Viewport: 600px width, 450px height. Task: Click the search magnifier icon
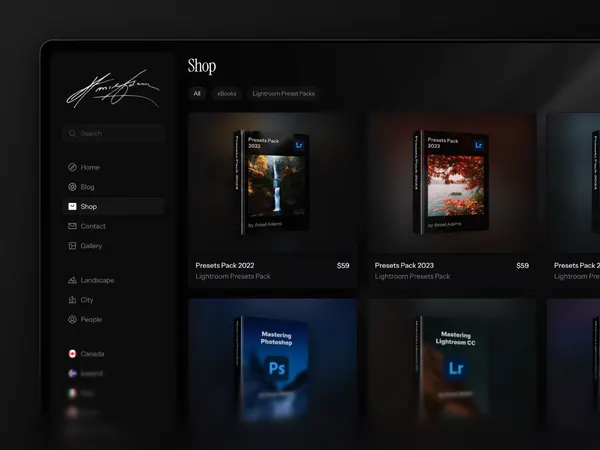[x=72, y=133]
